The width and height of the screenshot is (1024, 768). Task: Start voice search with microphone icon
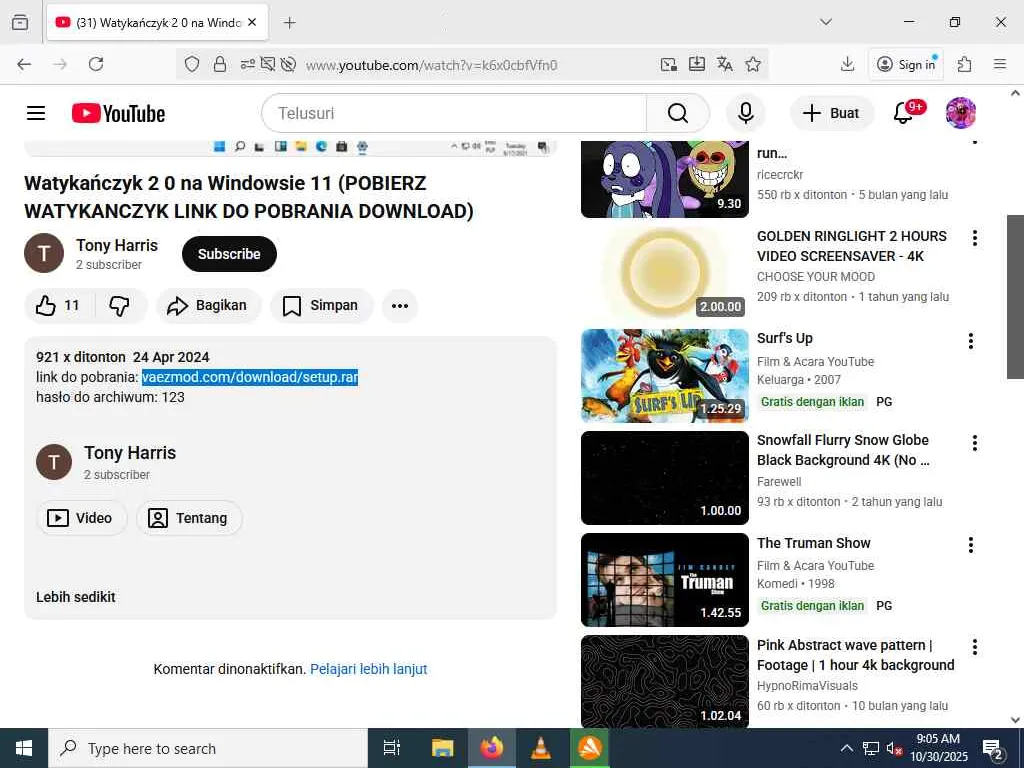click(x=745, y=113)
